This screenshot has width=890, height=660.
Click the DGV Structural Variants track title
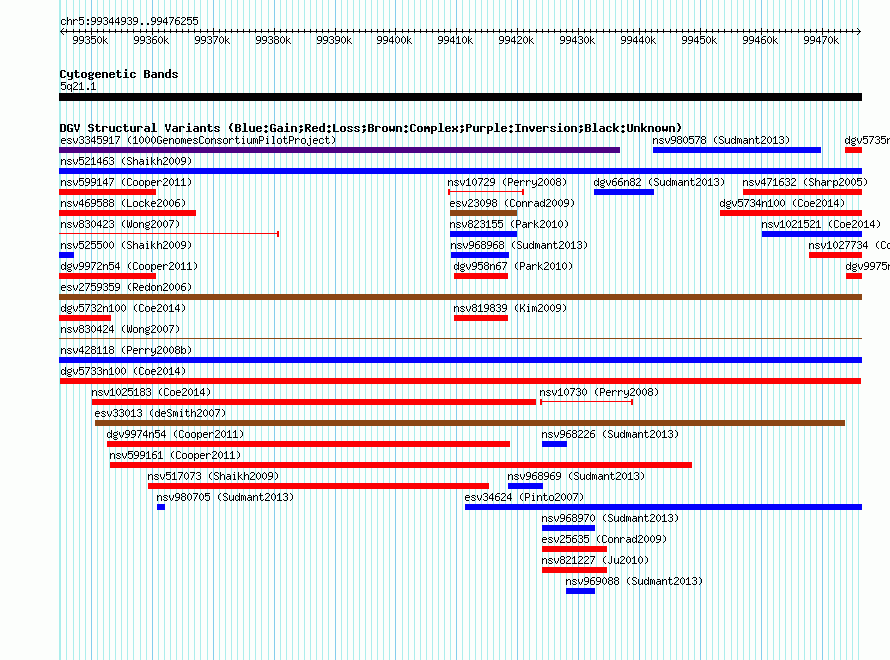(371, 128)
